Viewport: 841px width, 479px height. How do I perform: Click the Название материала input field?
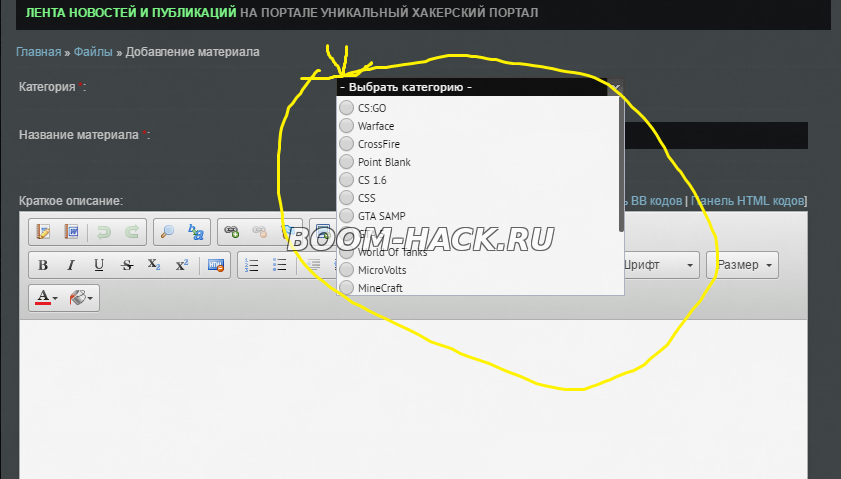[715, 135]
